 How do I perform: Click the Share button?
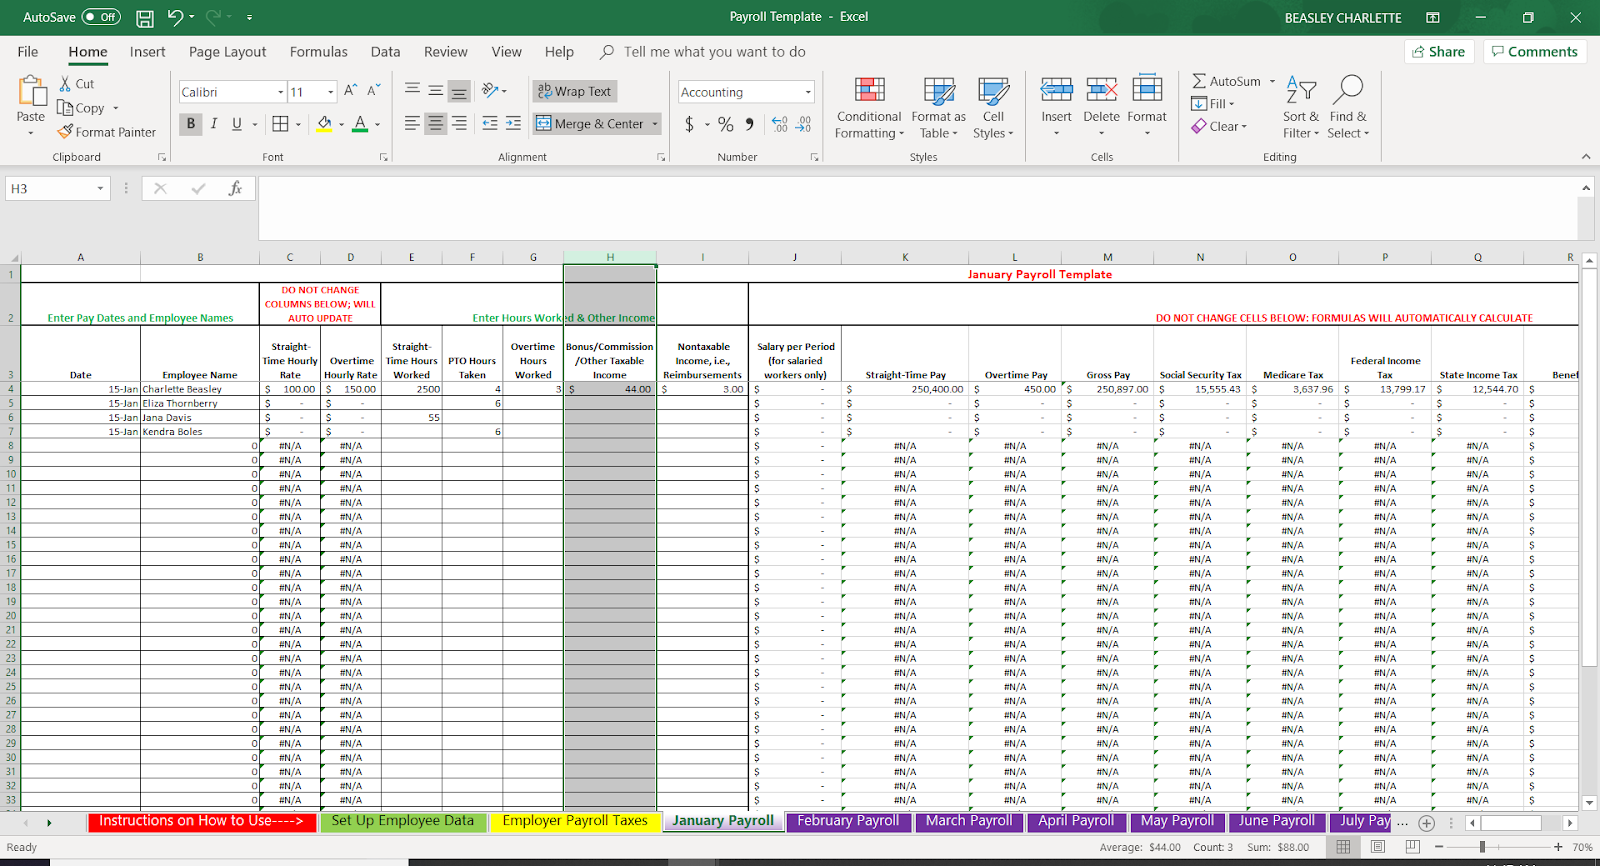[1439, 52]
